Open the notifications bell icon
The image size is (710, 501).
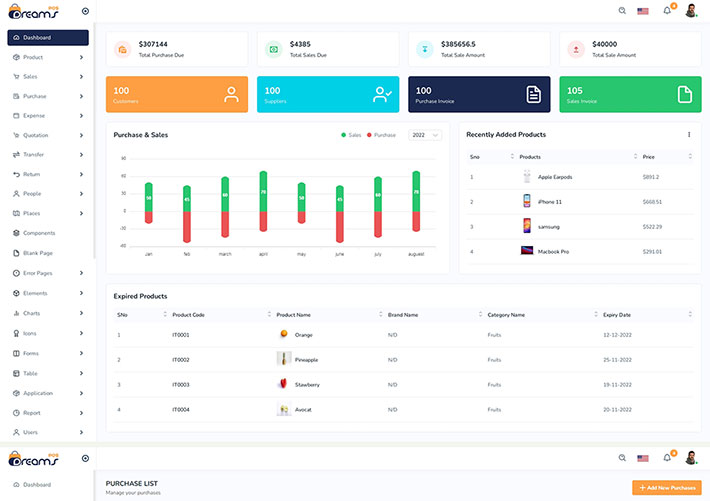coord(667,10)
